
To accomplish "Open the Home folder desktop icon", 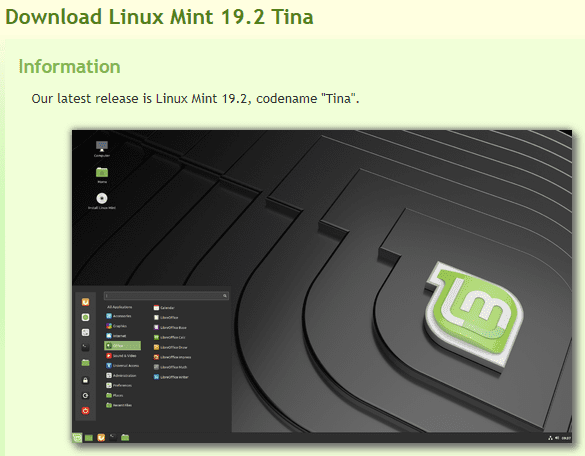I will [x=102, y=175].
